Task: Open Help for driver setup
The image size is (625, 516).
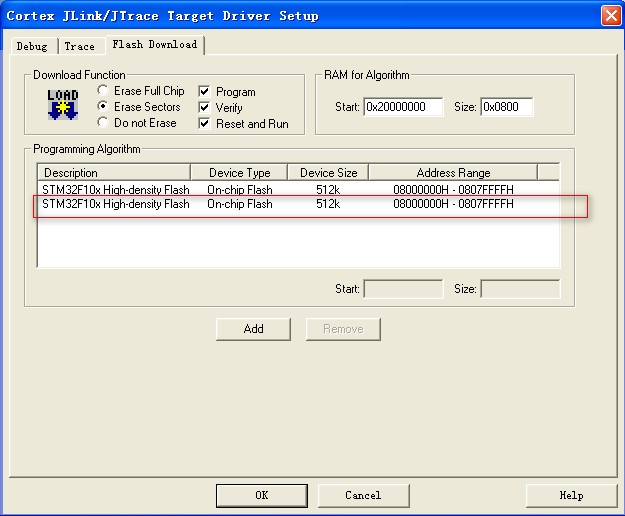Action: 571,495
